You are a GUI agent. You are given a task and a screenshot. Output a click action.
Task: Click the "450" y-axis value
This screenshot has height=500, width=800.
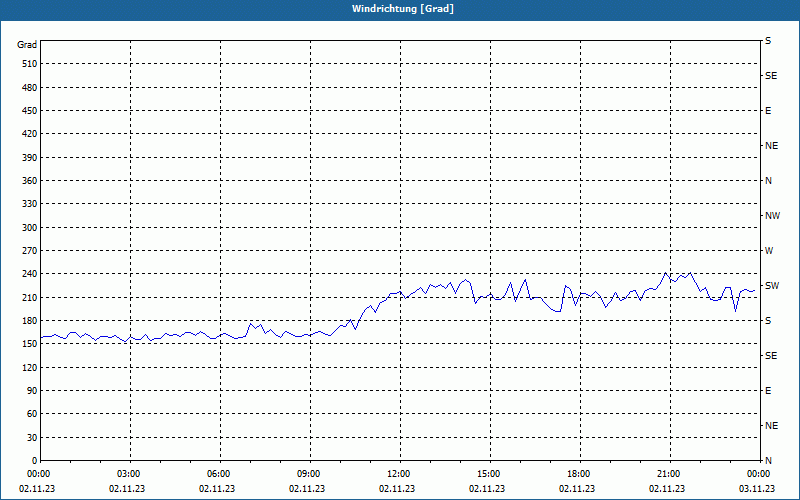(30, 111)
